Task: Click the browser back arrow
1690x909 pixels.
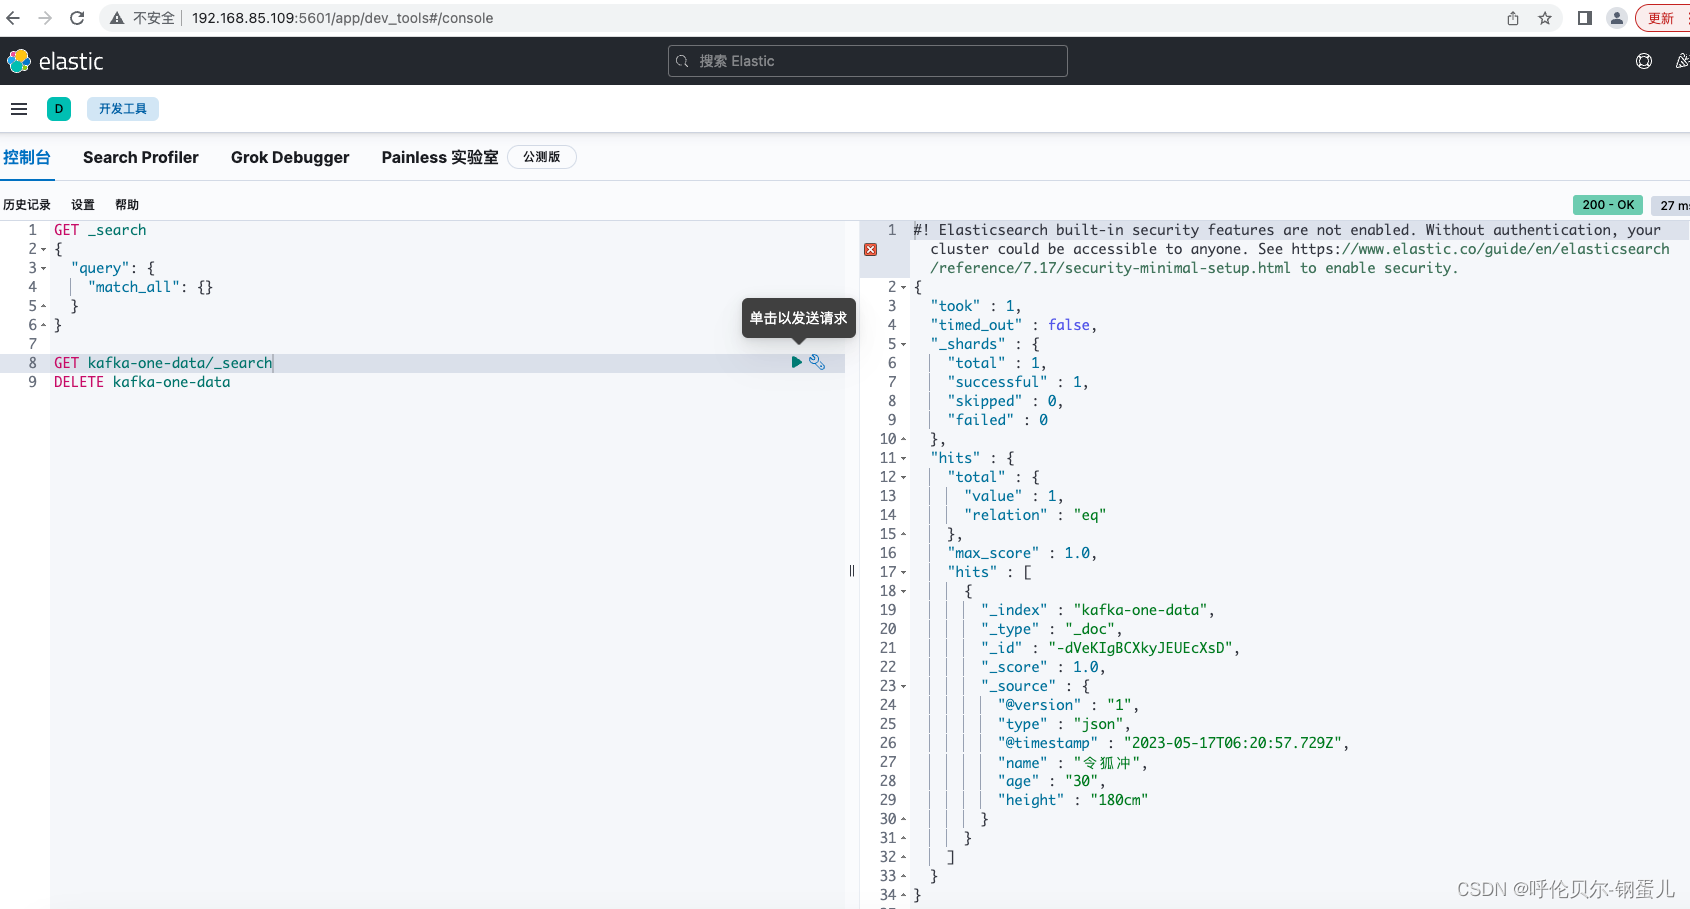Action: (x=13, y=18)
